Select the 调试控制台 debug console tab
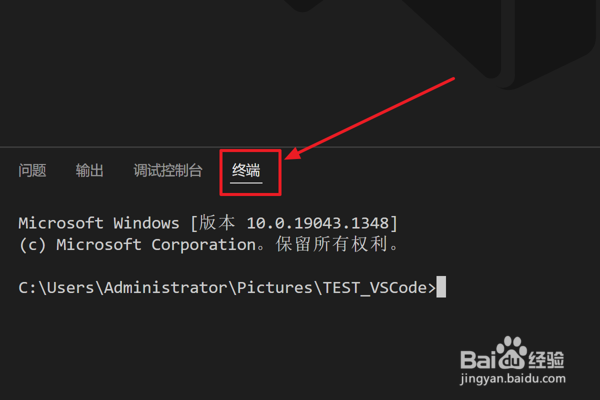This screenshot has width=600, height=400. click(x=168, y=171)
